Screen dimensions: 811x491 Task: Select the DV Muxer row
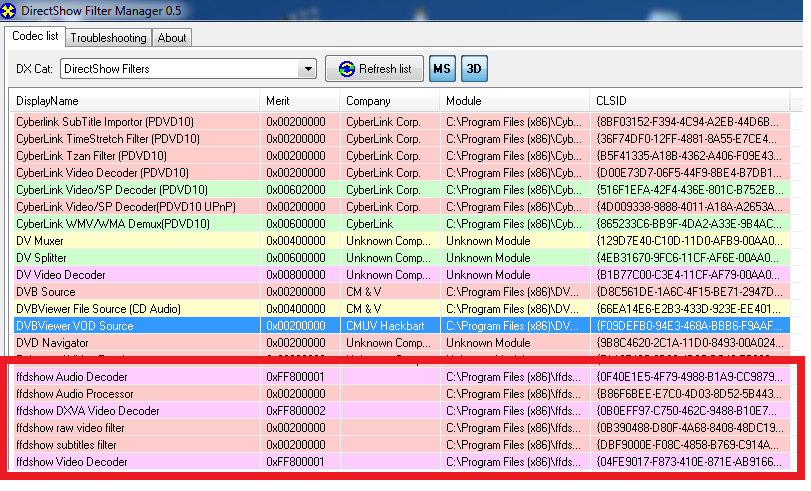401,241
